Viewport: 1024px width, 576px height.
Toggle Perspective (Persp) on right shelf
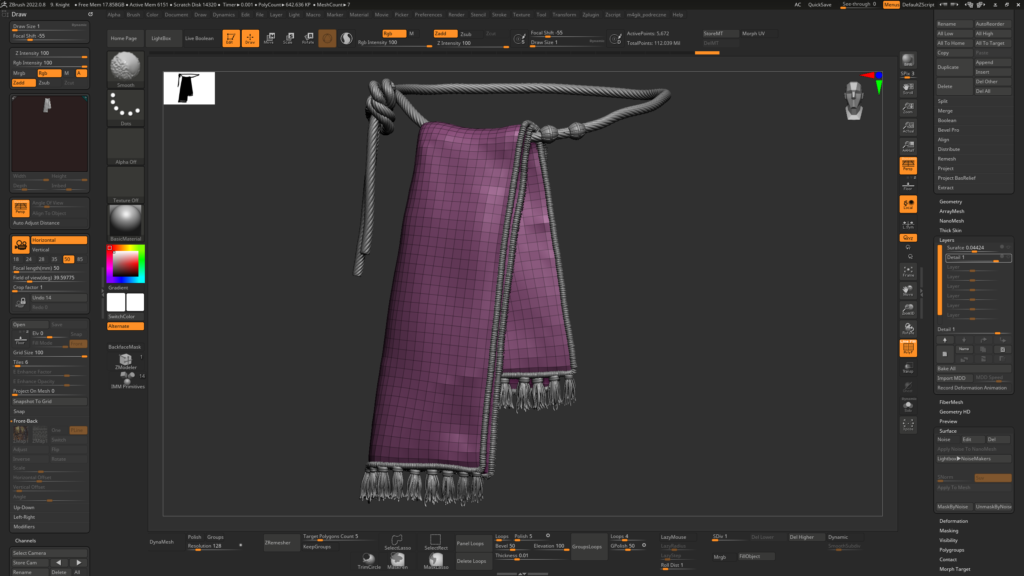908,166
